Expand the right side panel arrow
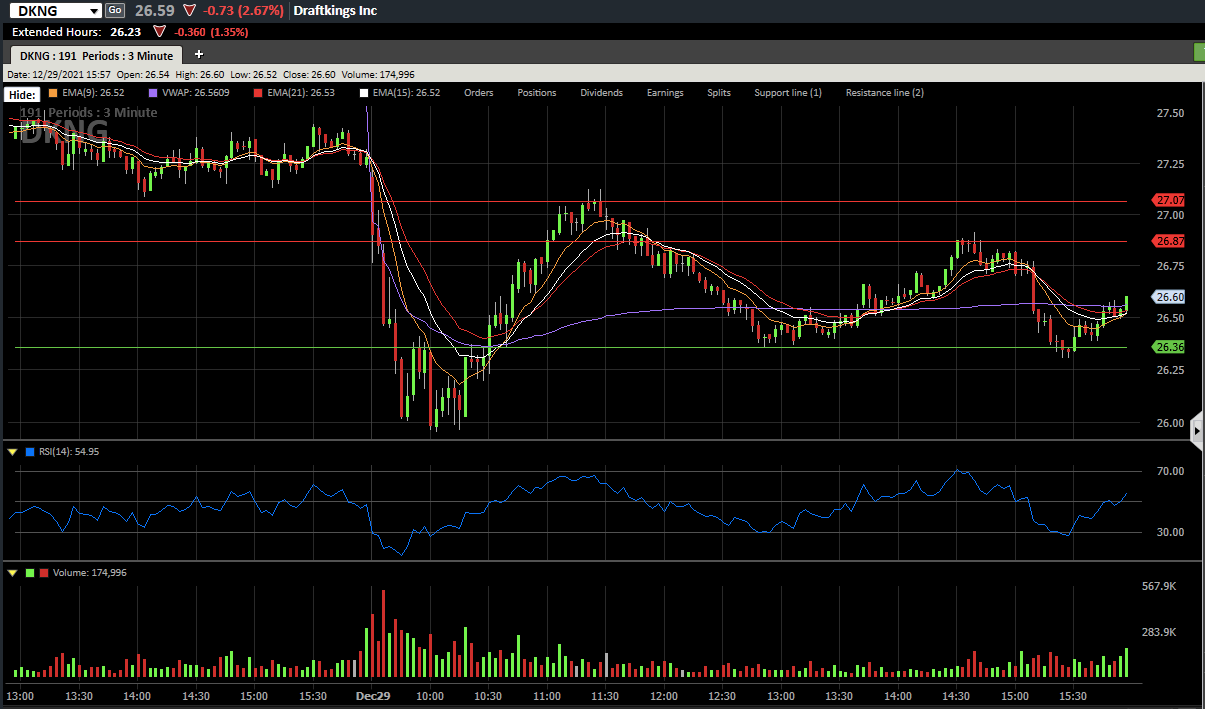 (1197, 431)
